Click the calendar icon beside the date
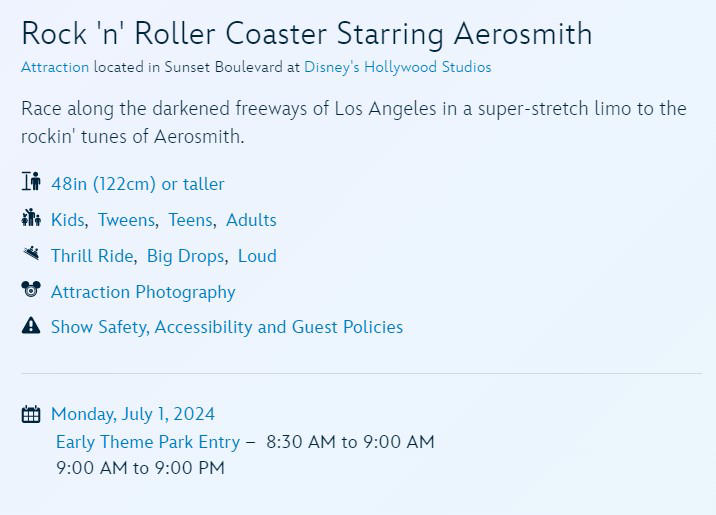Image resolution: width=716 pixels, height=515 pixels. (x=31, y=414)
